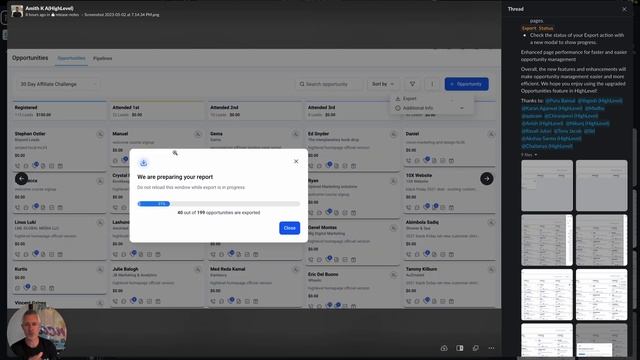Click the presenter webcam bubble

tap(37, 332)
